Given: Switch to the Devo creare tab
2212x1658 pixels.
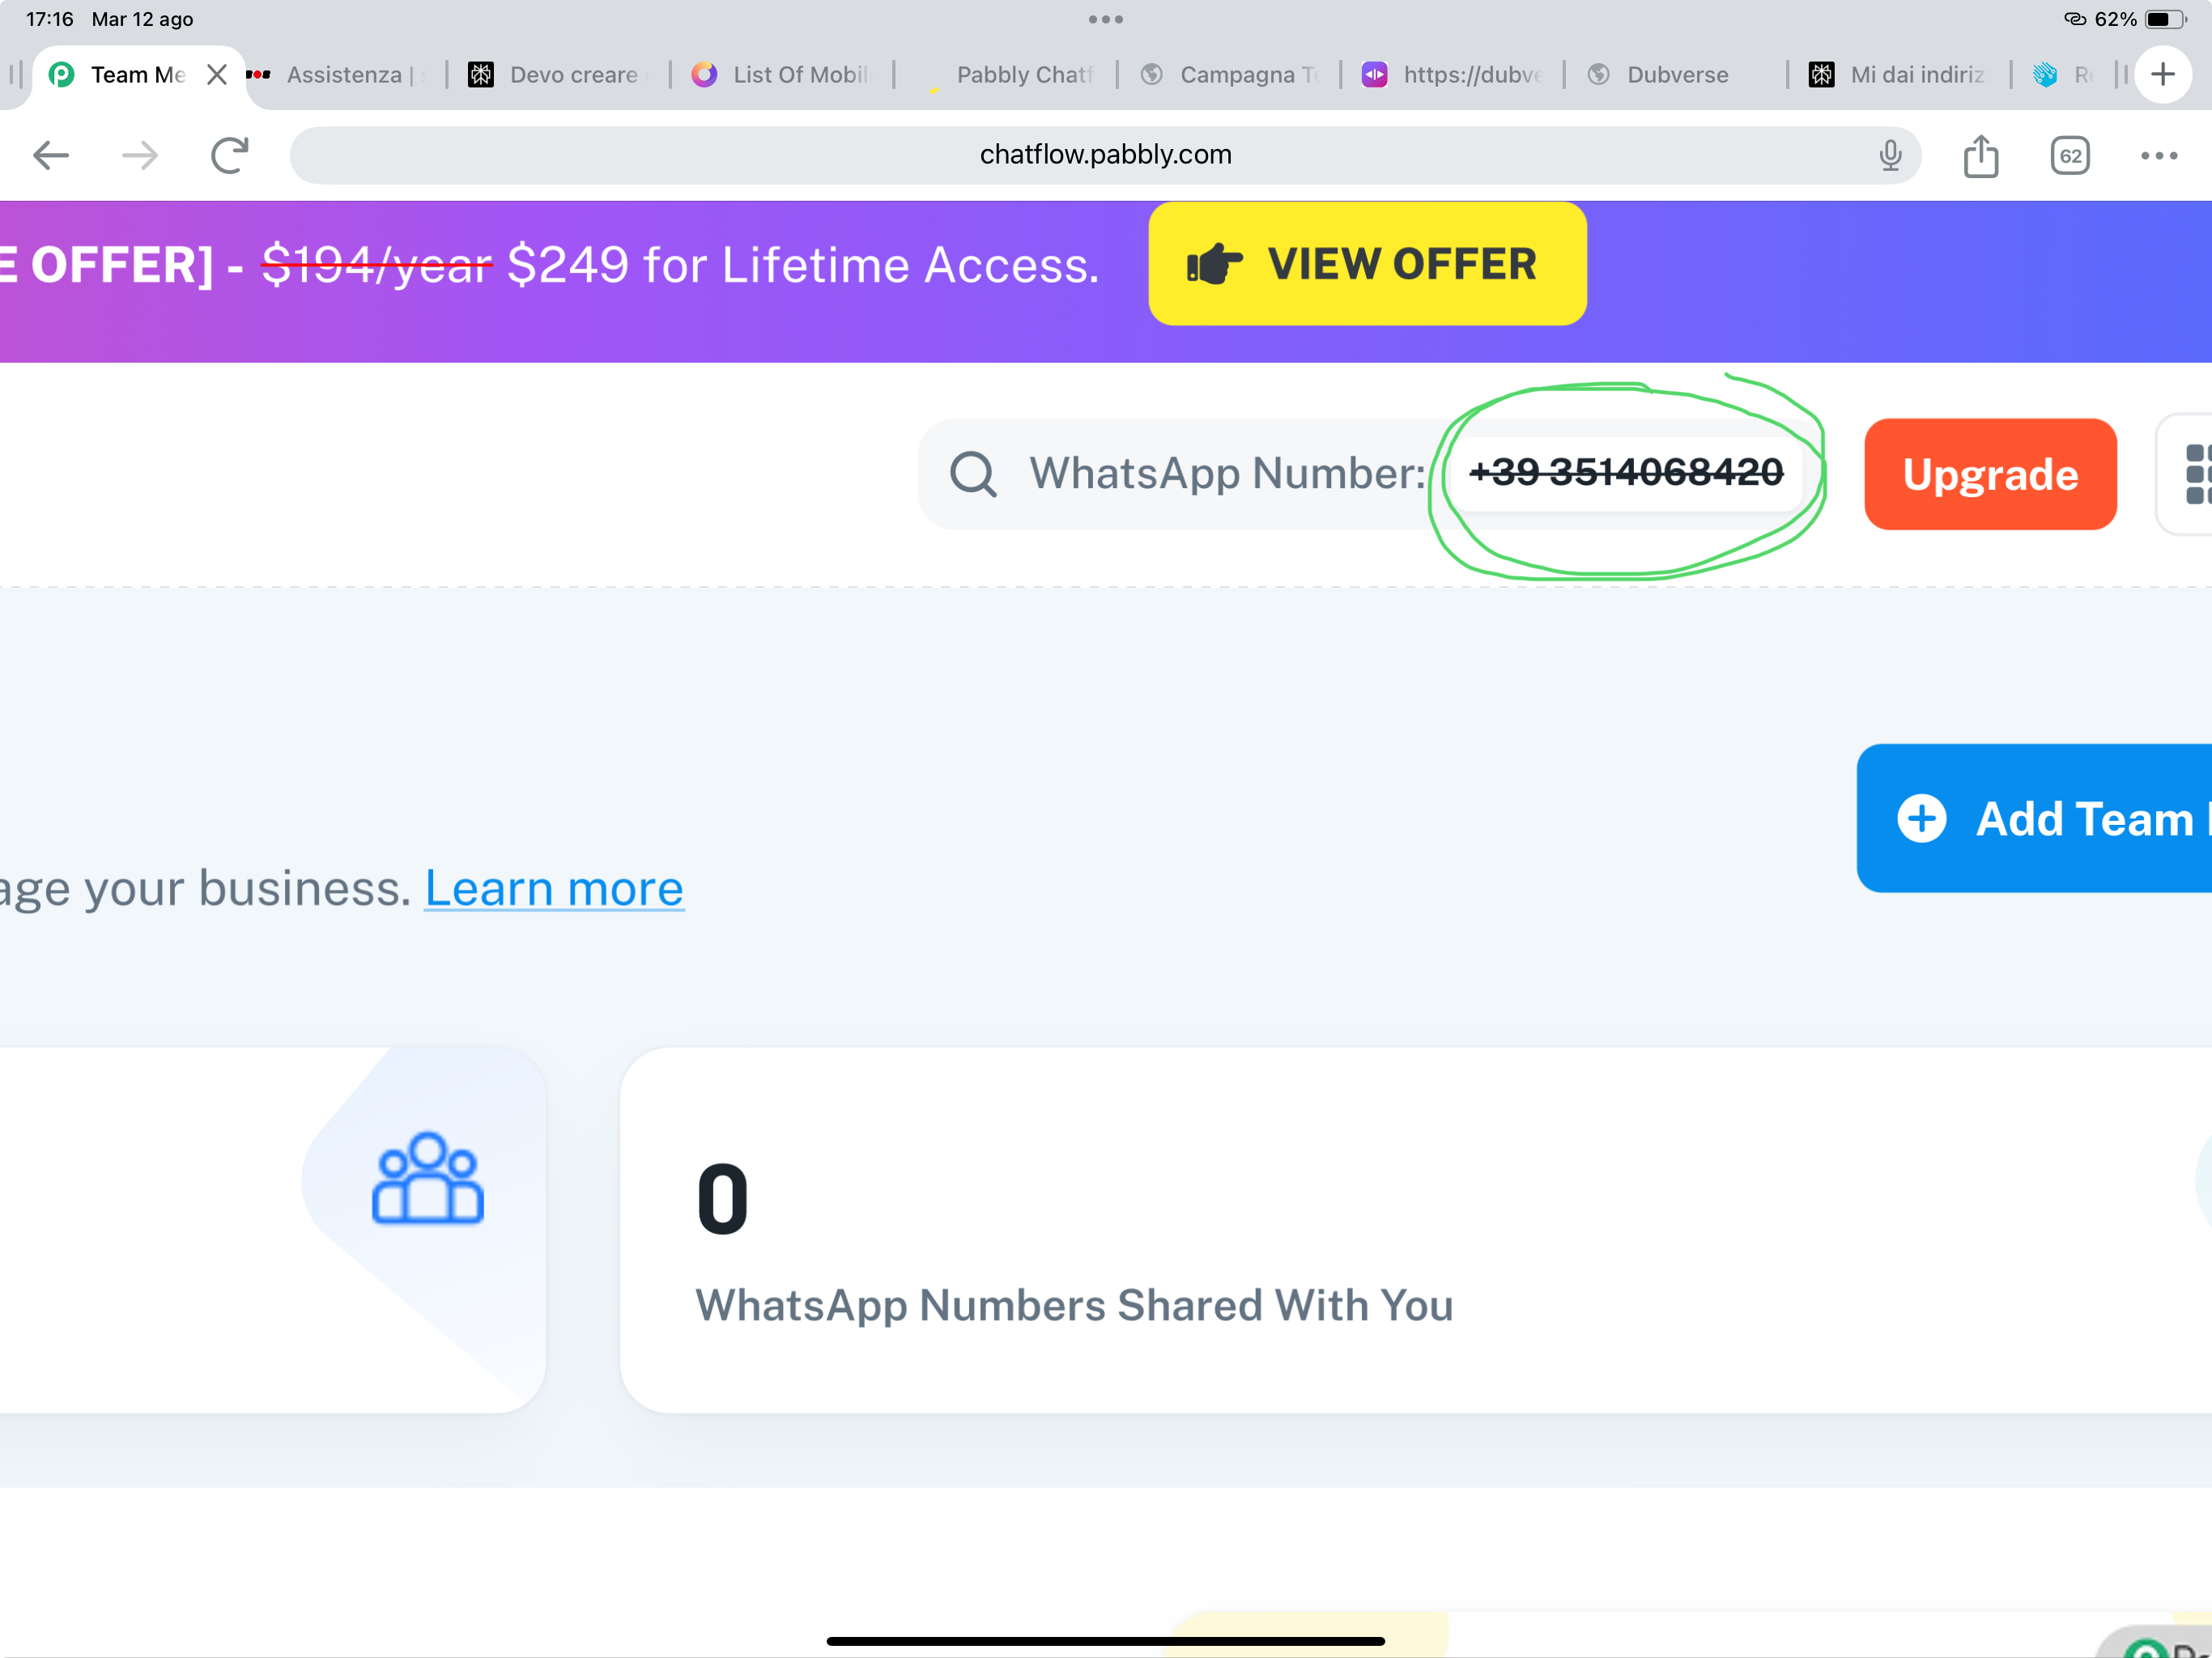Looking at the screenshot, I should pos(558,75).
